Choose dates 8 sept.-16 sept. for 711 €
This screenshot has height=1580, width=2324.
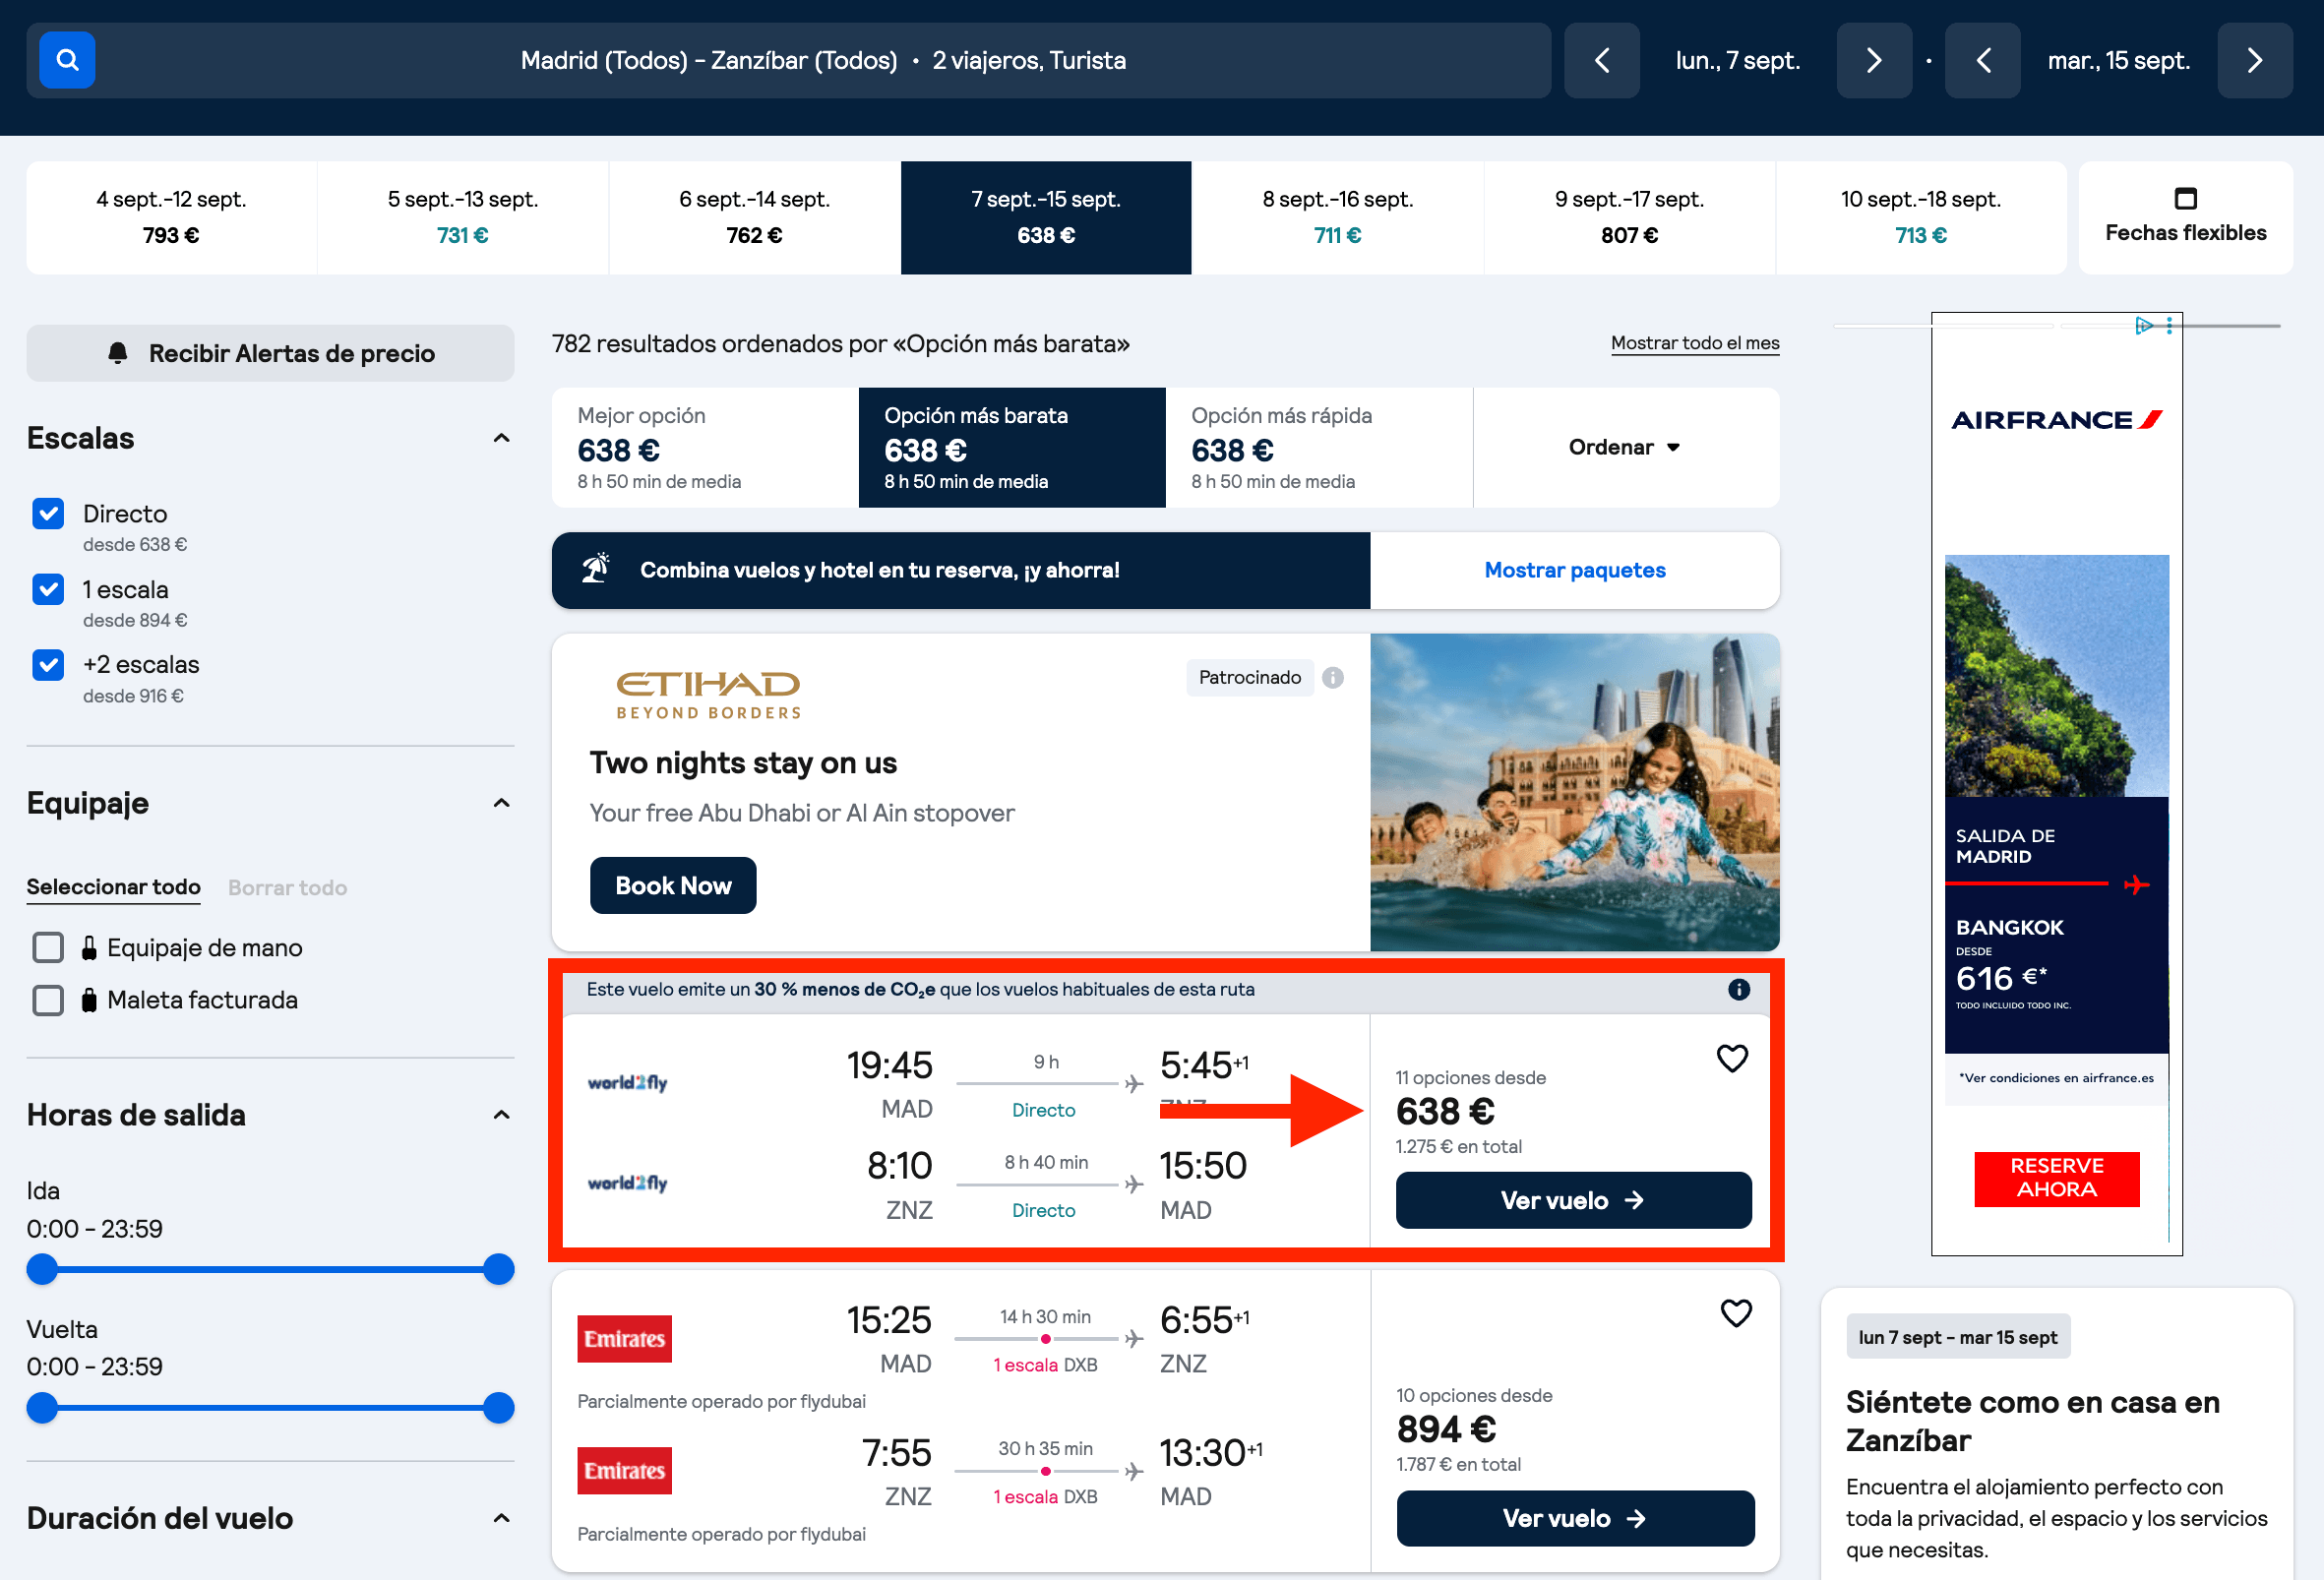point(1337,217)
